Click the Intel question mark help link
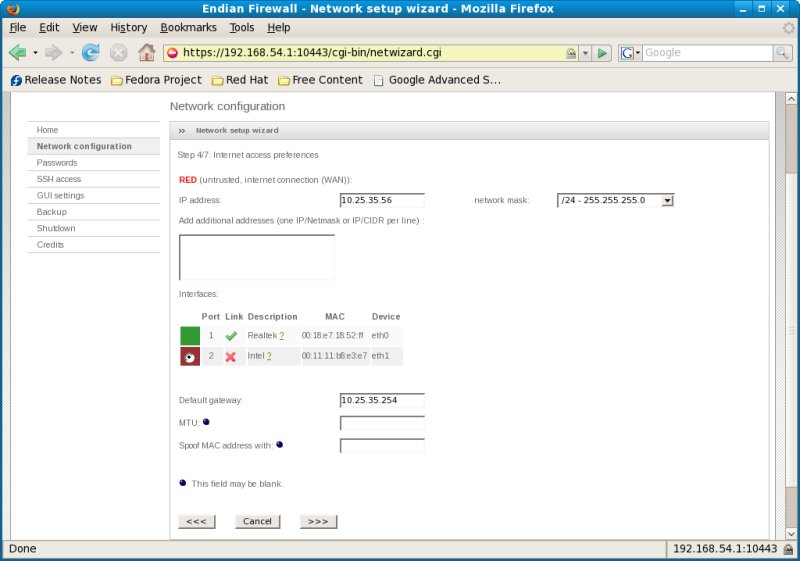This screenshot has width=800, height=561. click(x=269, y=356)
